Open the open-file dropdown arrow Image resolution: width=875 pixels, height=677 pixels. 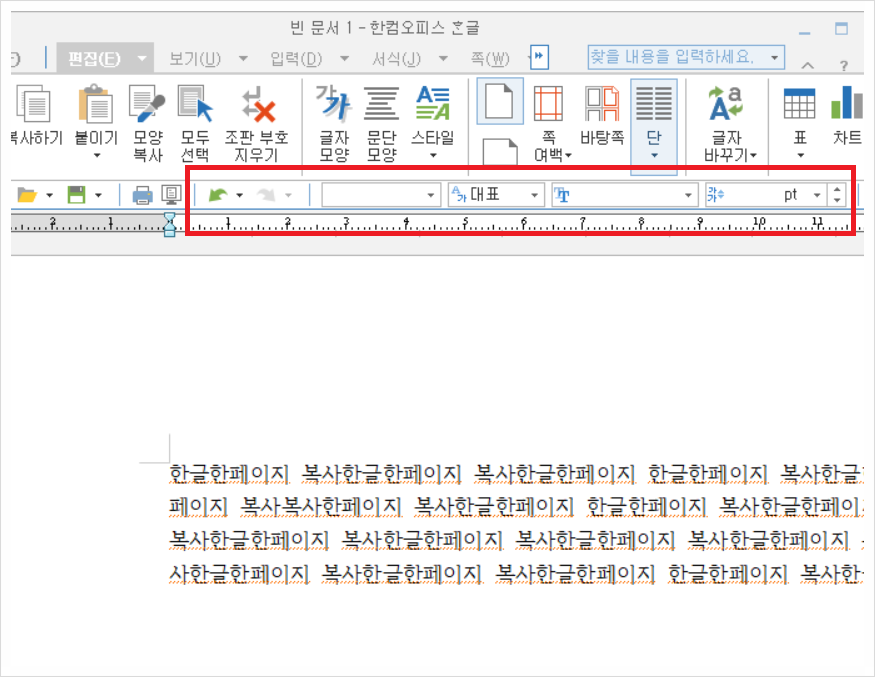pos(49,195)
